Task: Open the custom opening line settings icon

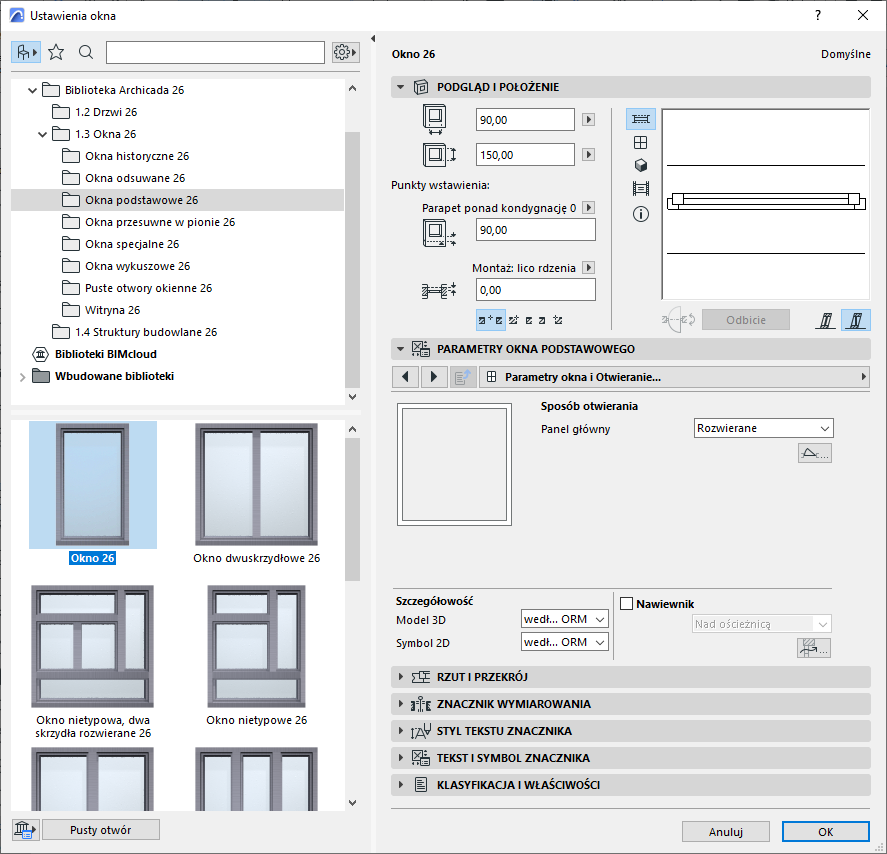Action: click(x=815, y=454)
